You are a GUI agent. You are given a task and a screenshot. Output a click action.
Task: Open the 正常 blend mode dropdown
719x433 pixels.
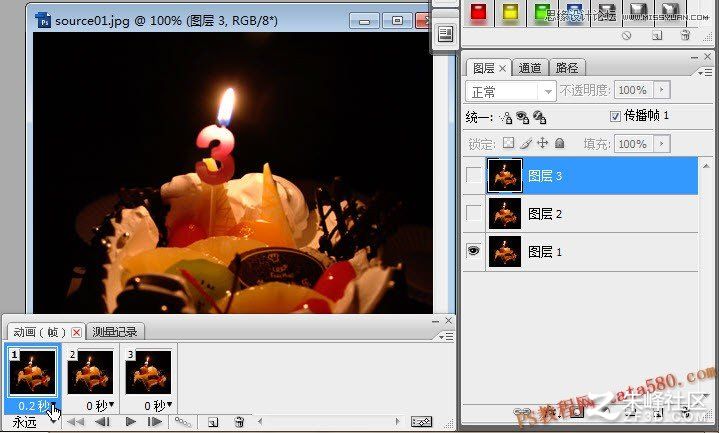(510, 92)
